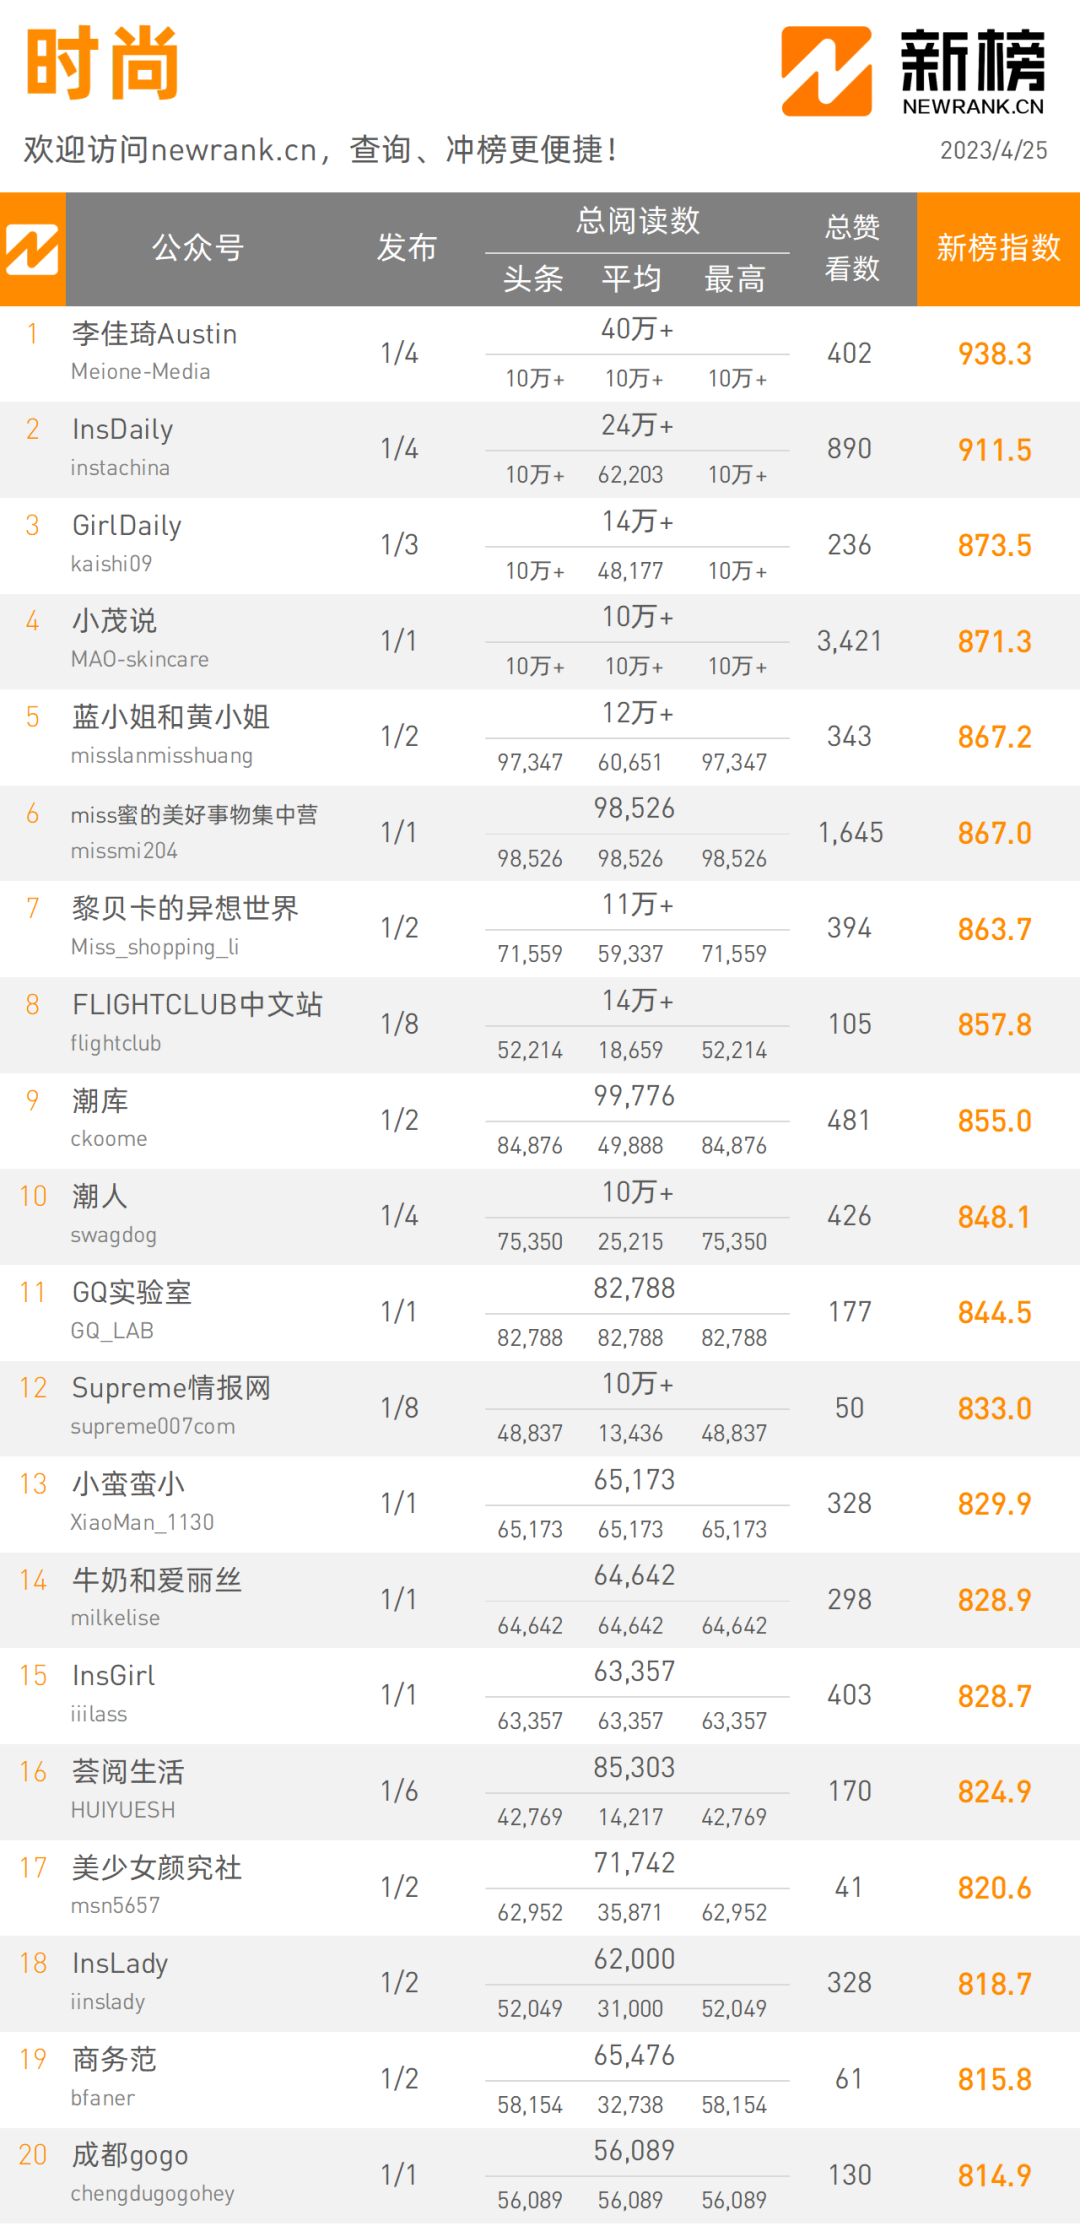
Task: Select the 总赞看数 column header
Action: click(x=852, y=248)
